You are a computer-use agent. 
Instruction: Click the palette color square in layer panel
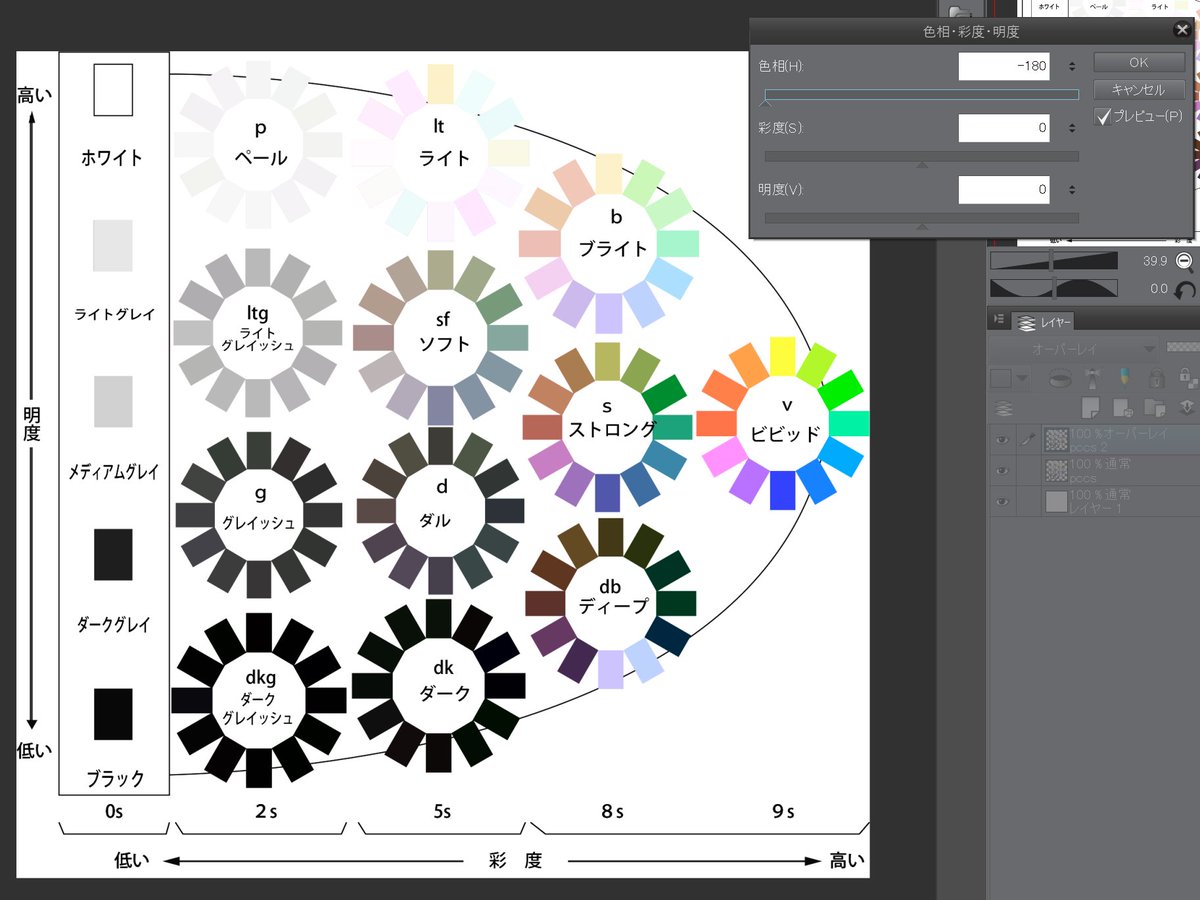tap(1000, 378)
